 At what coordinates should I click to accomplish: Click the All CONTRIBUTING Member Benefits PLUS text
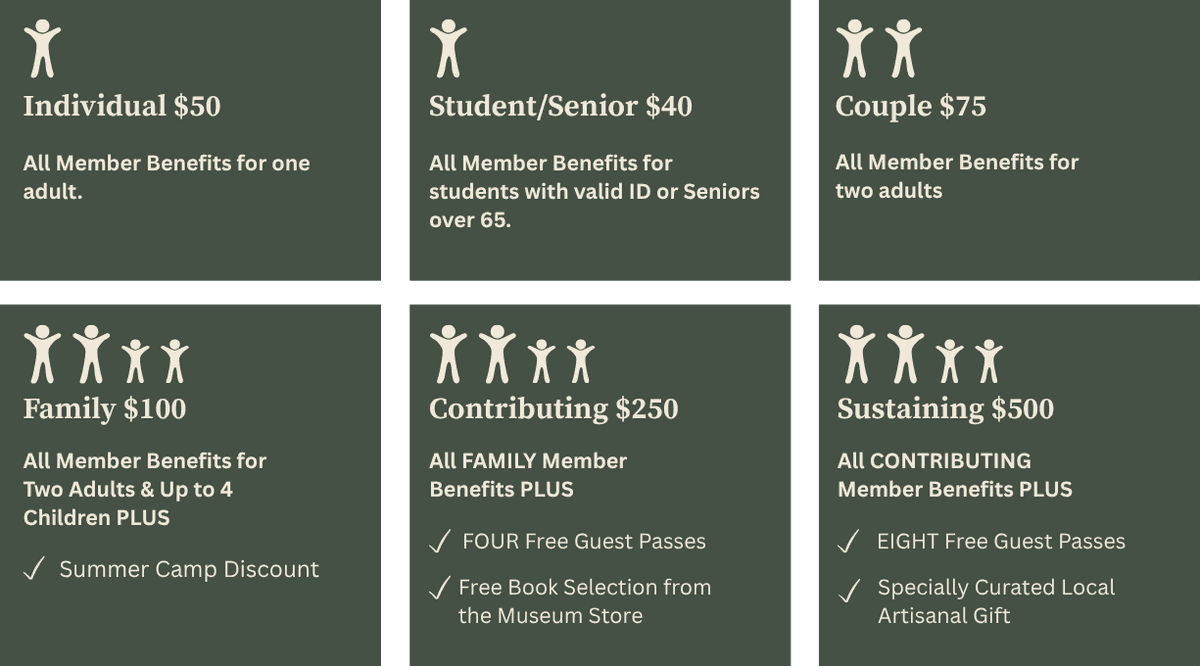point(954,475)
